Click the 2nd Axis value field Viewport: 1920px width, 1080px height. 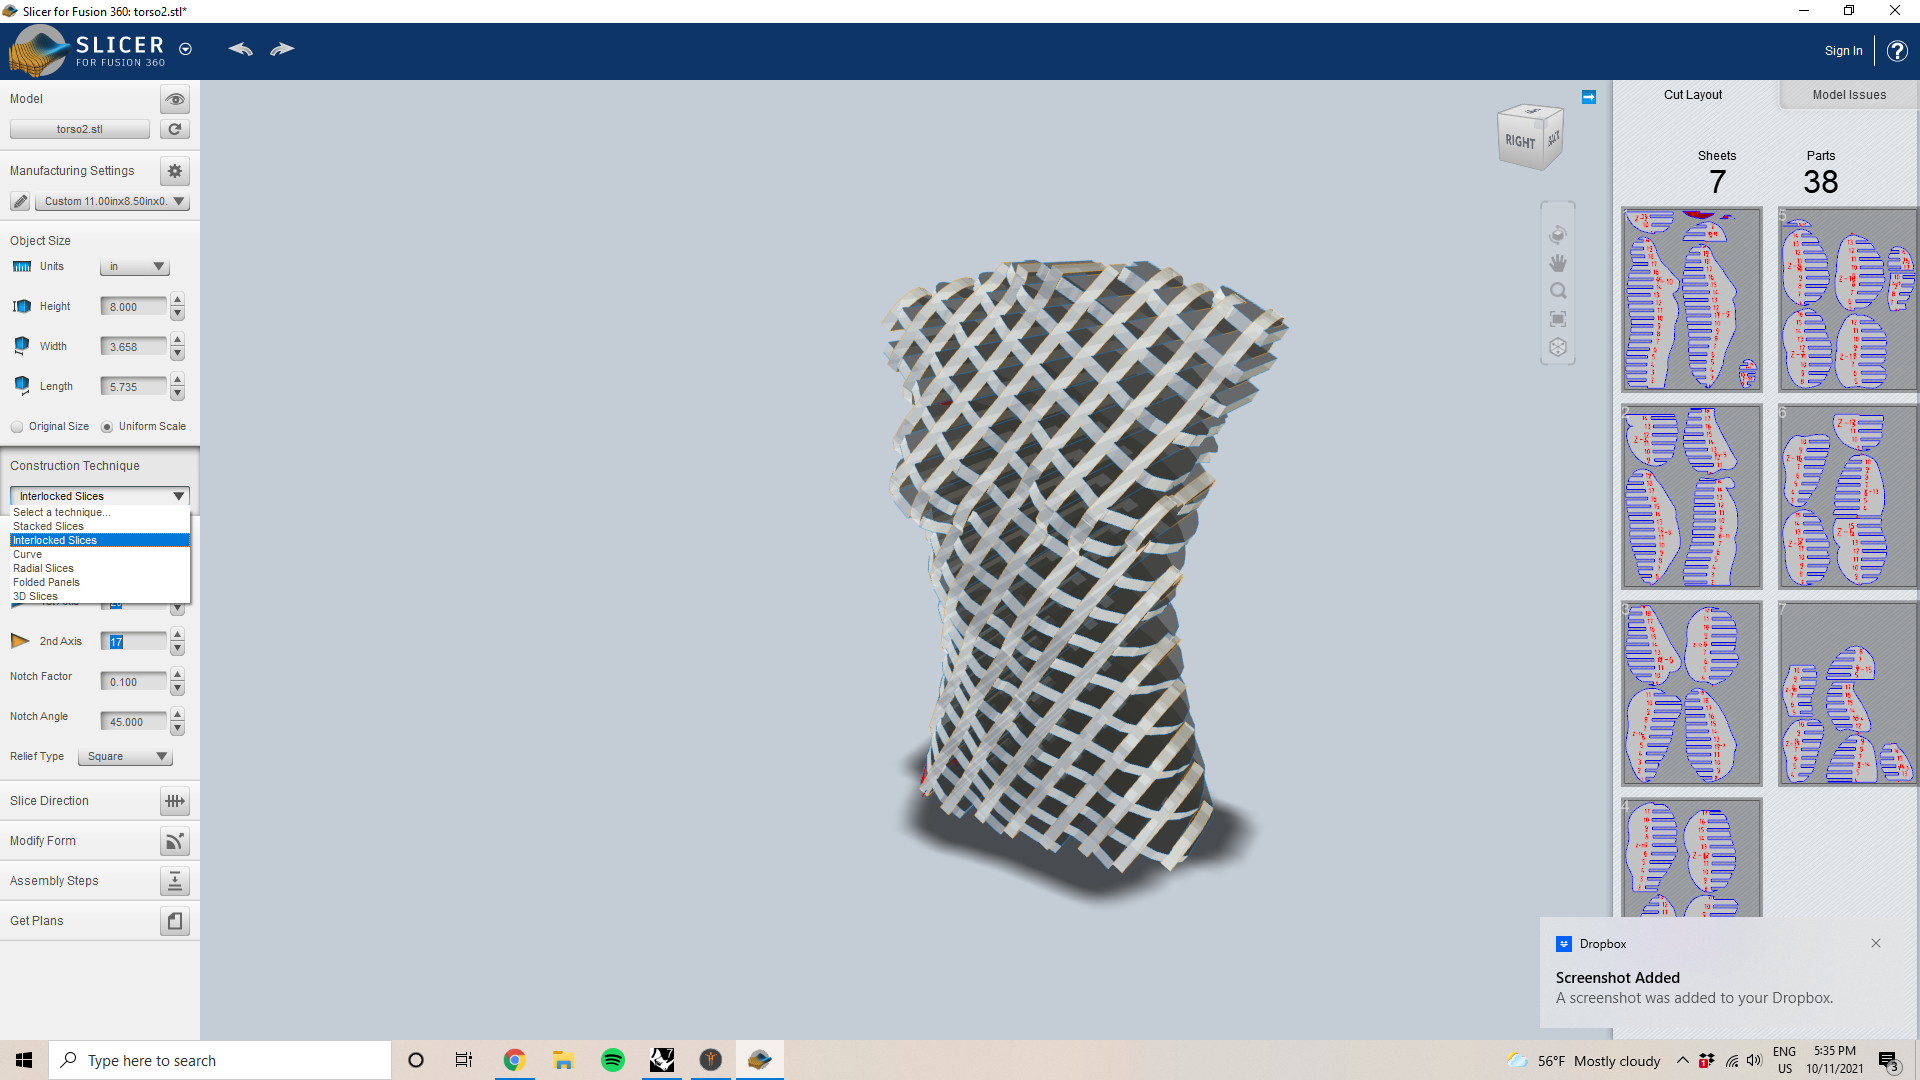tap(134, 642)
